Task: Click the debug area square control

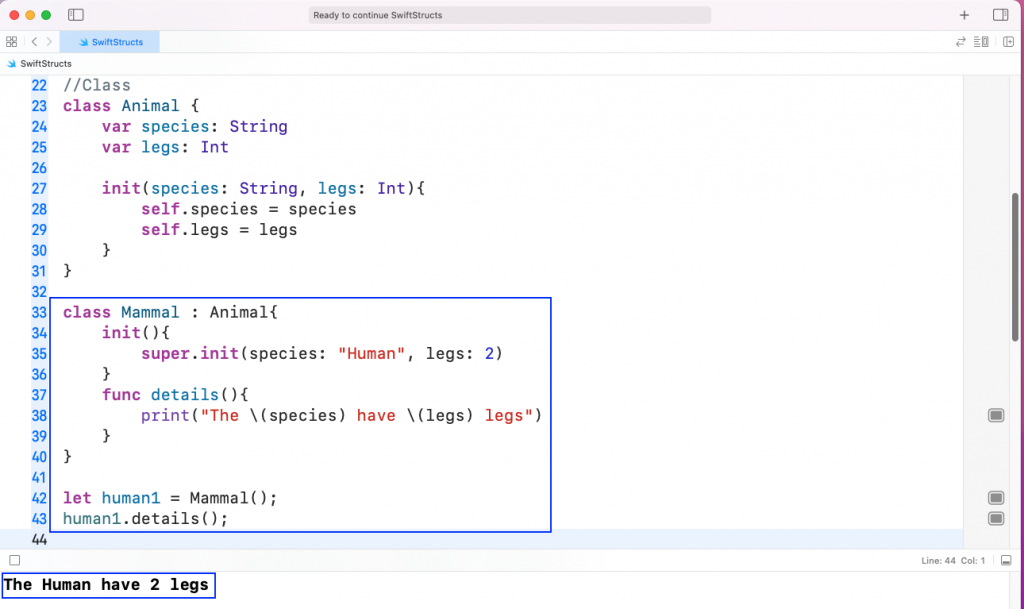Action: pos(14,560)
